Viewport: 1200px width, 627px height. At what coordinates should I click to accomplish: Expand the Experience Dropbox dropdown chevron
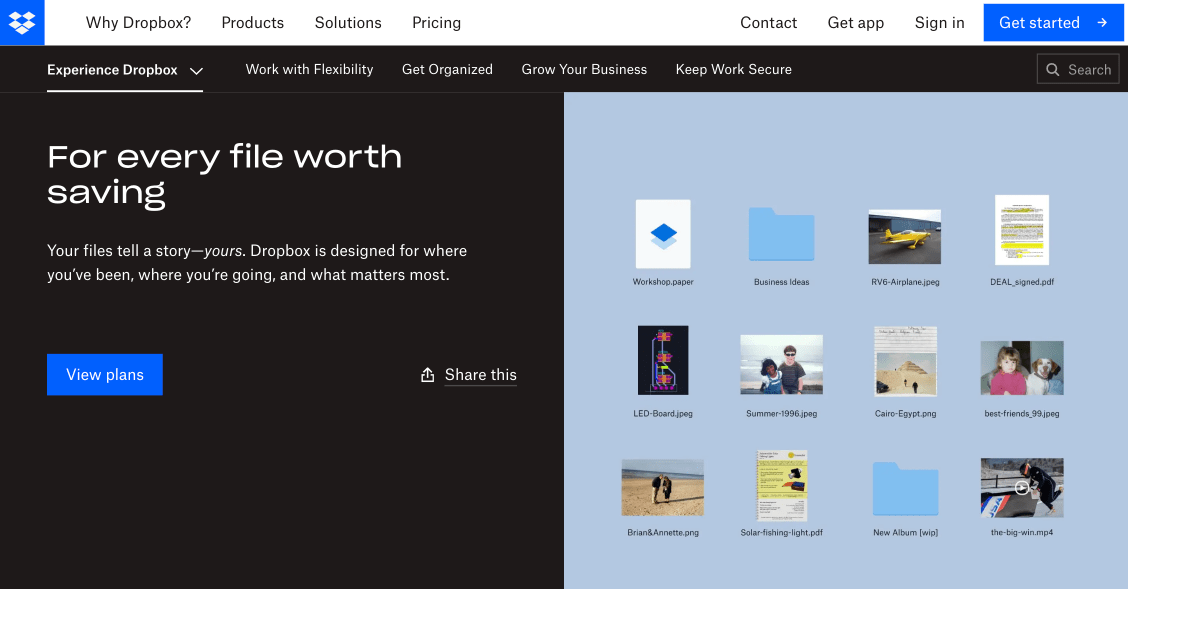[x=197, y=71]
